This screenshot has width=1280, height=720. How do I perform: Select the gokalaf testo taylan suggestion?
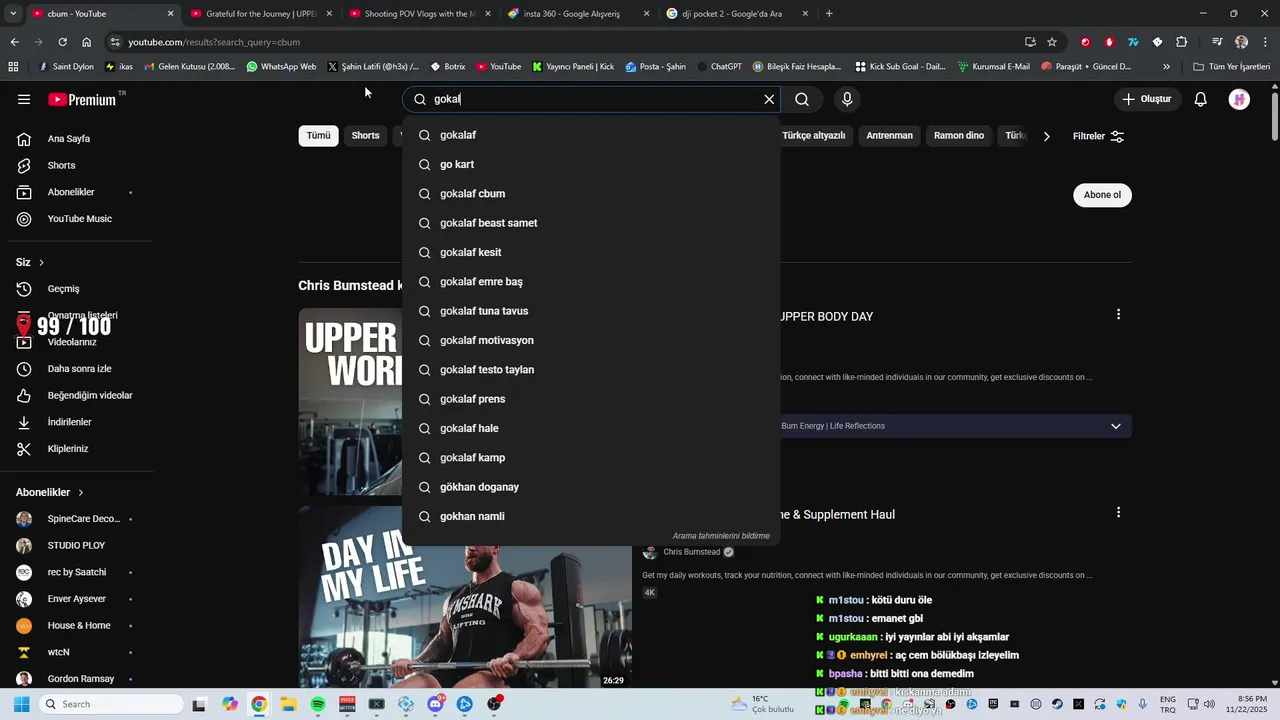click(591, 370)
